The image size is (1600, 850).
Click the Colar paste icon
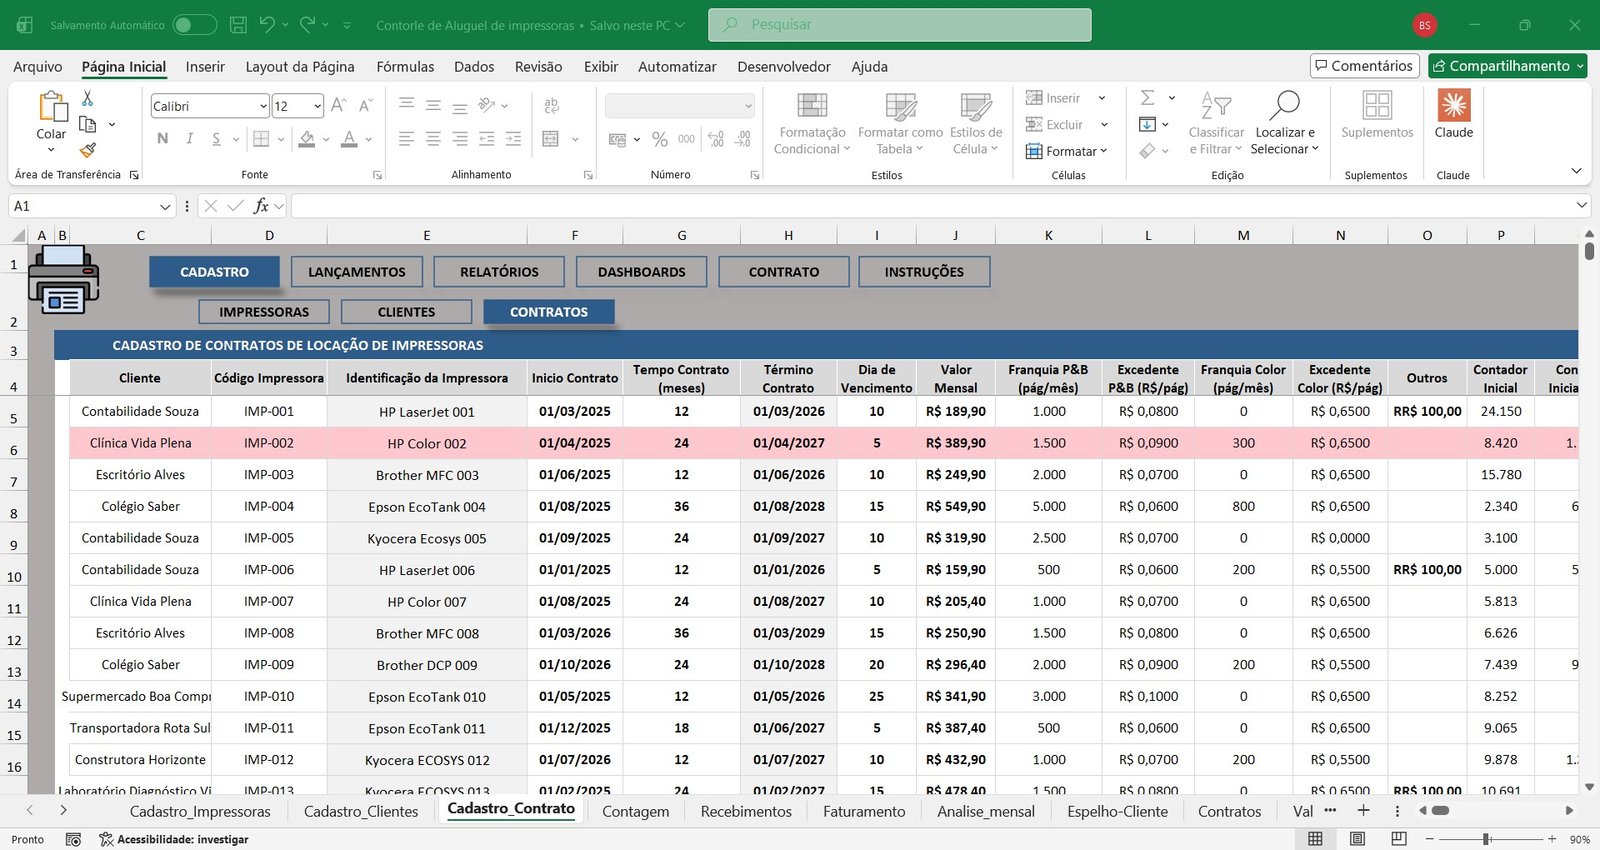pyautogui.click(x=51, y=108)
